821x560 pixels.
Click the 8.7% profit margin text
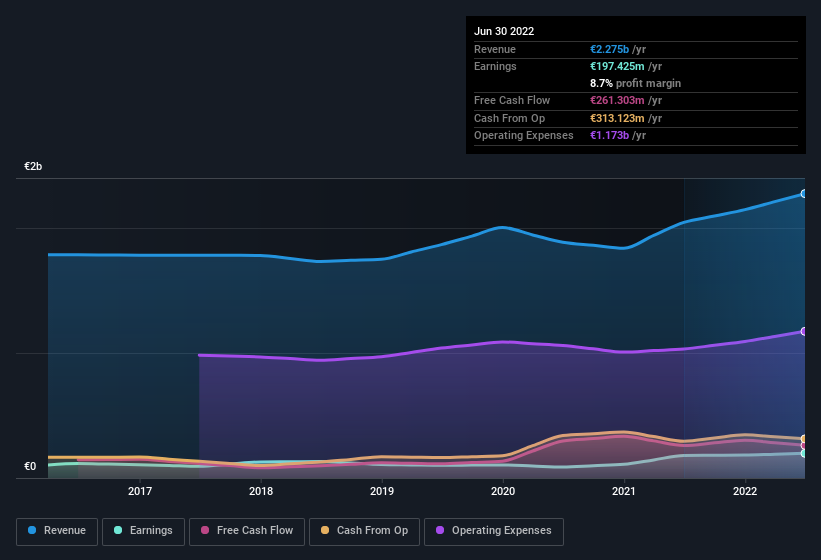pos(635,83)
